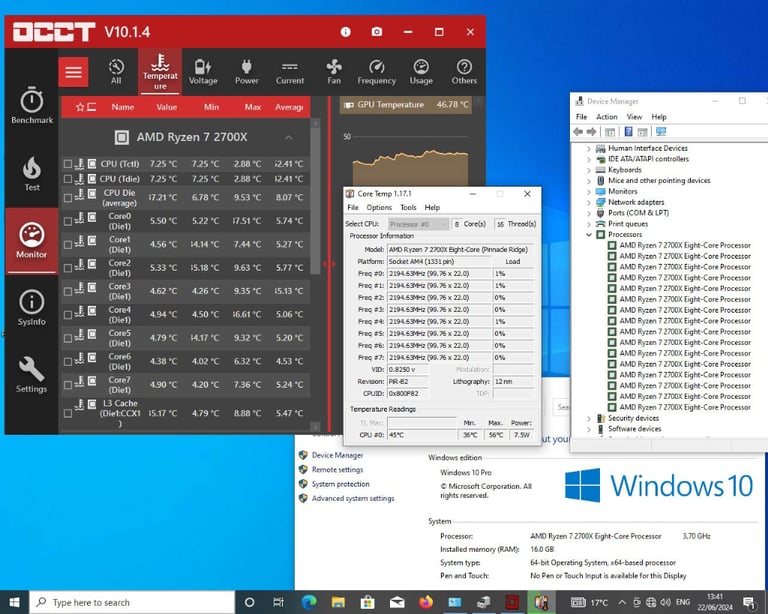Open the Usage sensors view
Screen dimensions: 768x614
[421, 71]
